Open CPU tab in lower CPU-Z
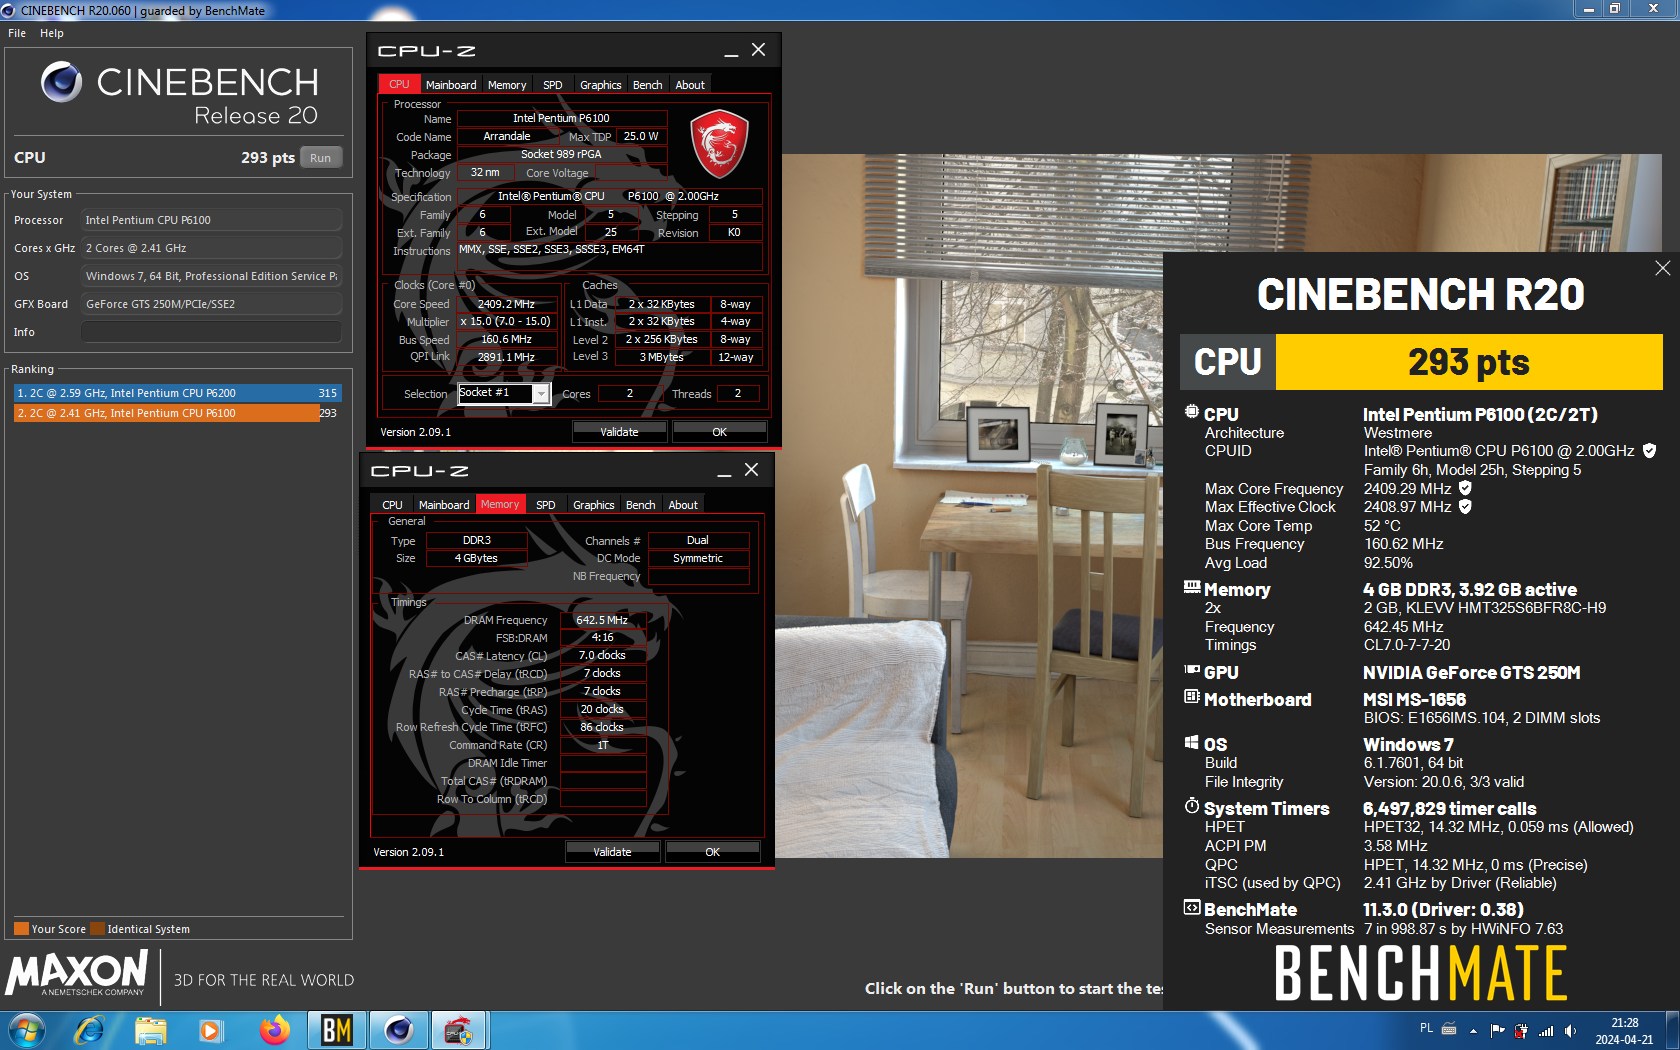Screen dimensions: 1680x1050 pos(392,505)
